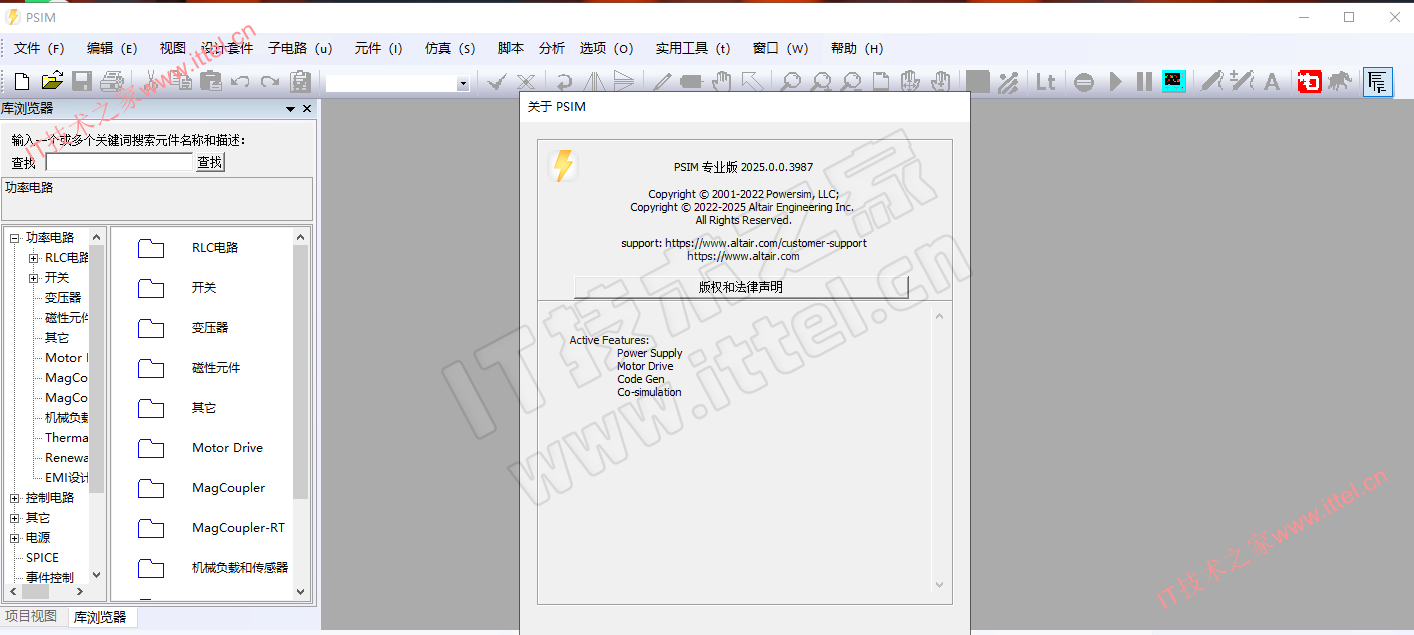Click the MagCoupler-RT folder icon
Viewport: 1414px width, 635px height.
pos(151,528)
